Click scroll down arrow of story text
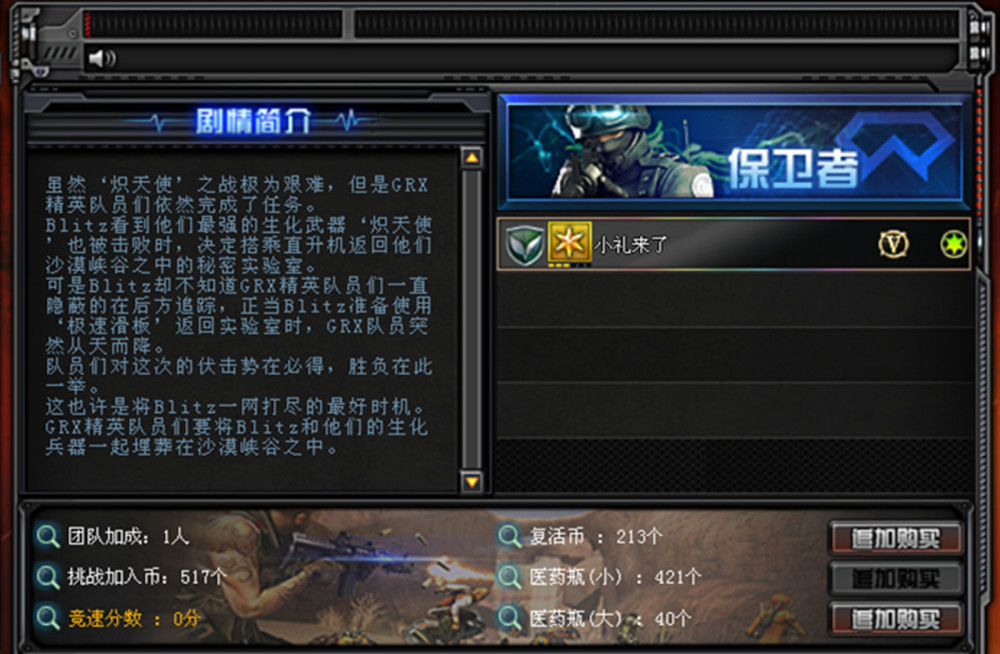This screenshot has height=654, width=1000. 472,482
